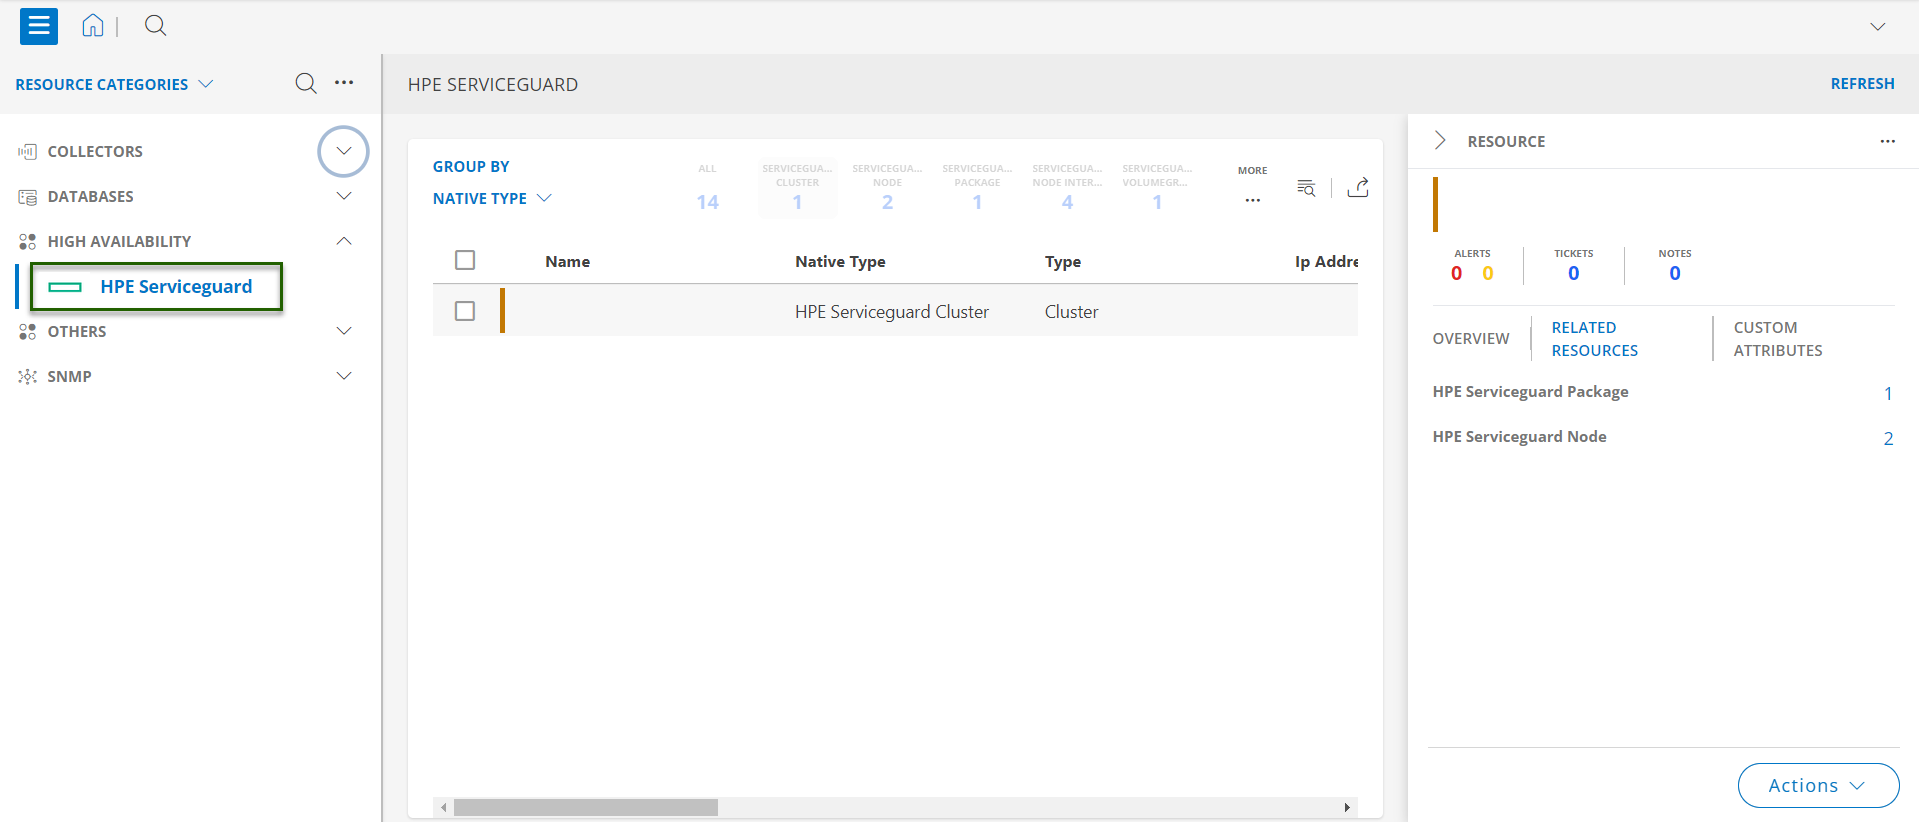Image resolution: width=1919 pixels, height=822 pixels.
Task: Open Resource panel more options
Action: (1887, 141)
